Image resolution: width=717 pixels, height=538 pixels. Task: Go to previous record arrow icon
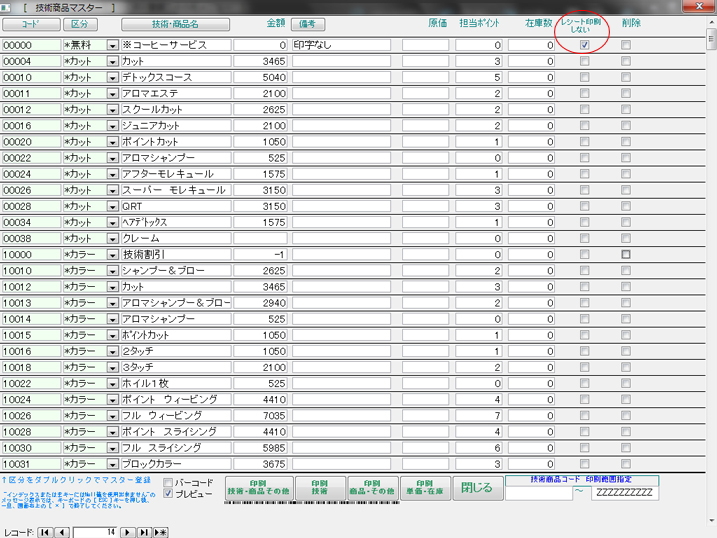point(62,533)
